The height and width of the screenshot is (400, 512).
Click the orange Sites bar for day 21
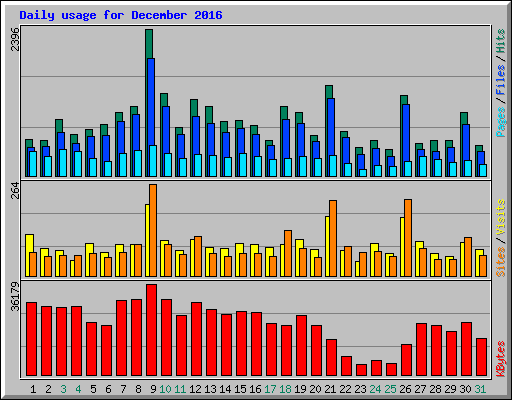[x=333, y=238]
